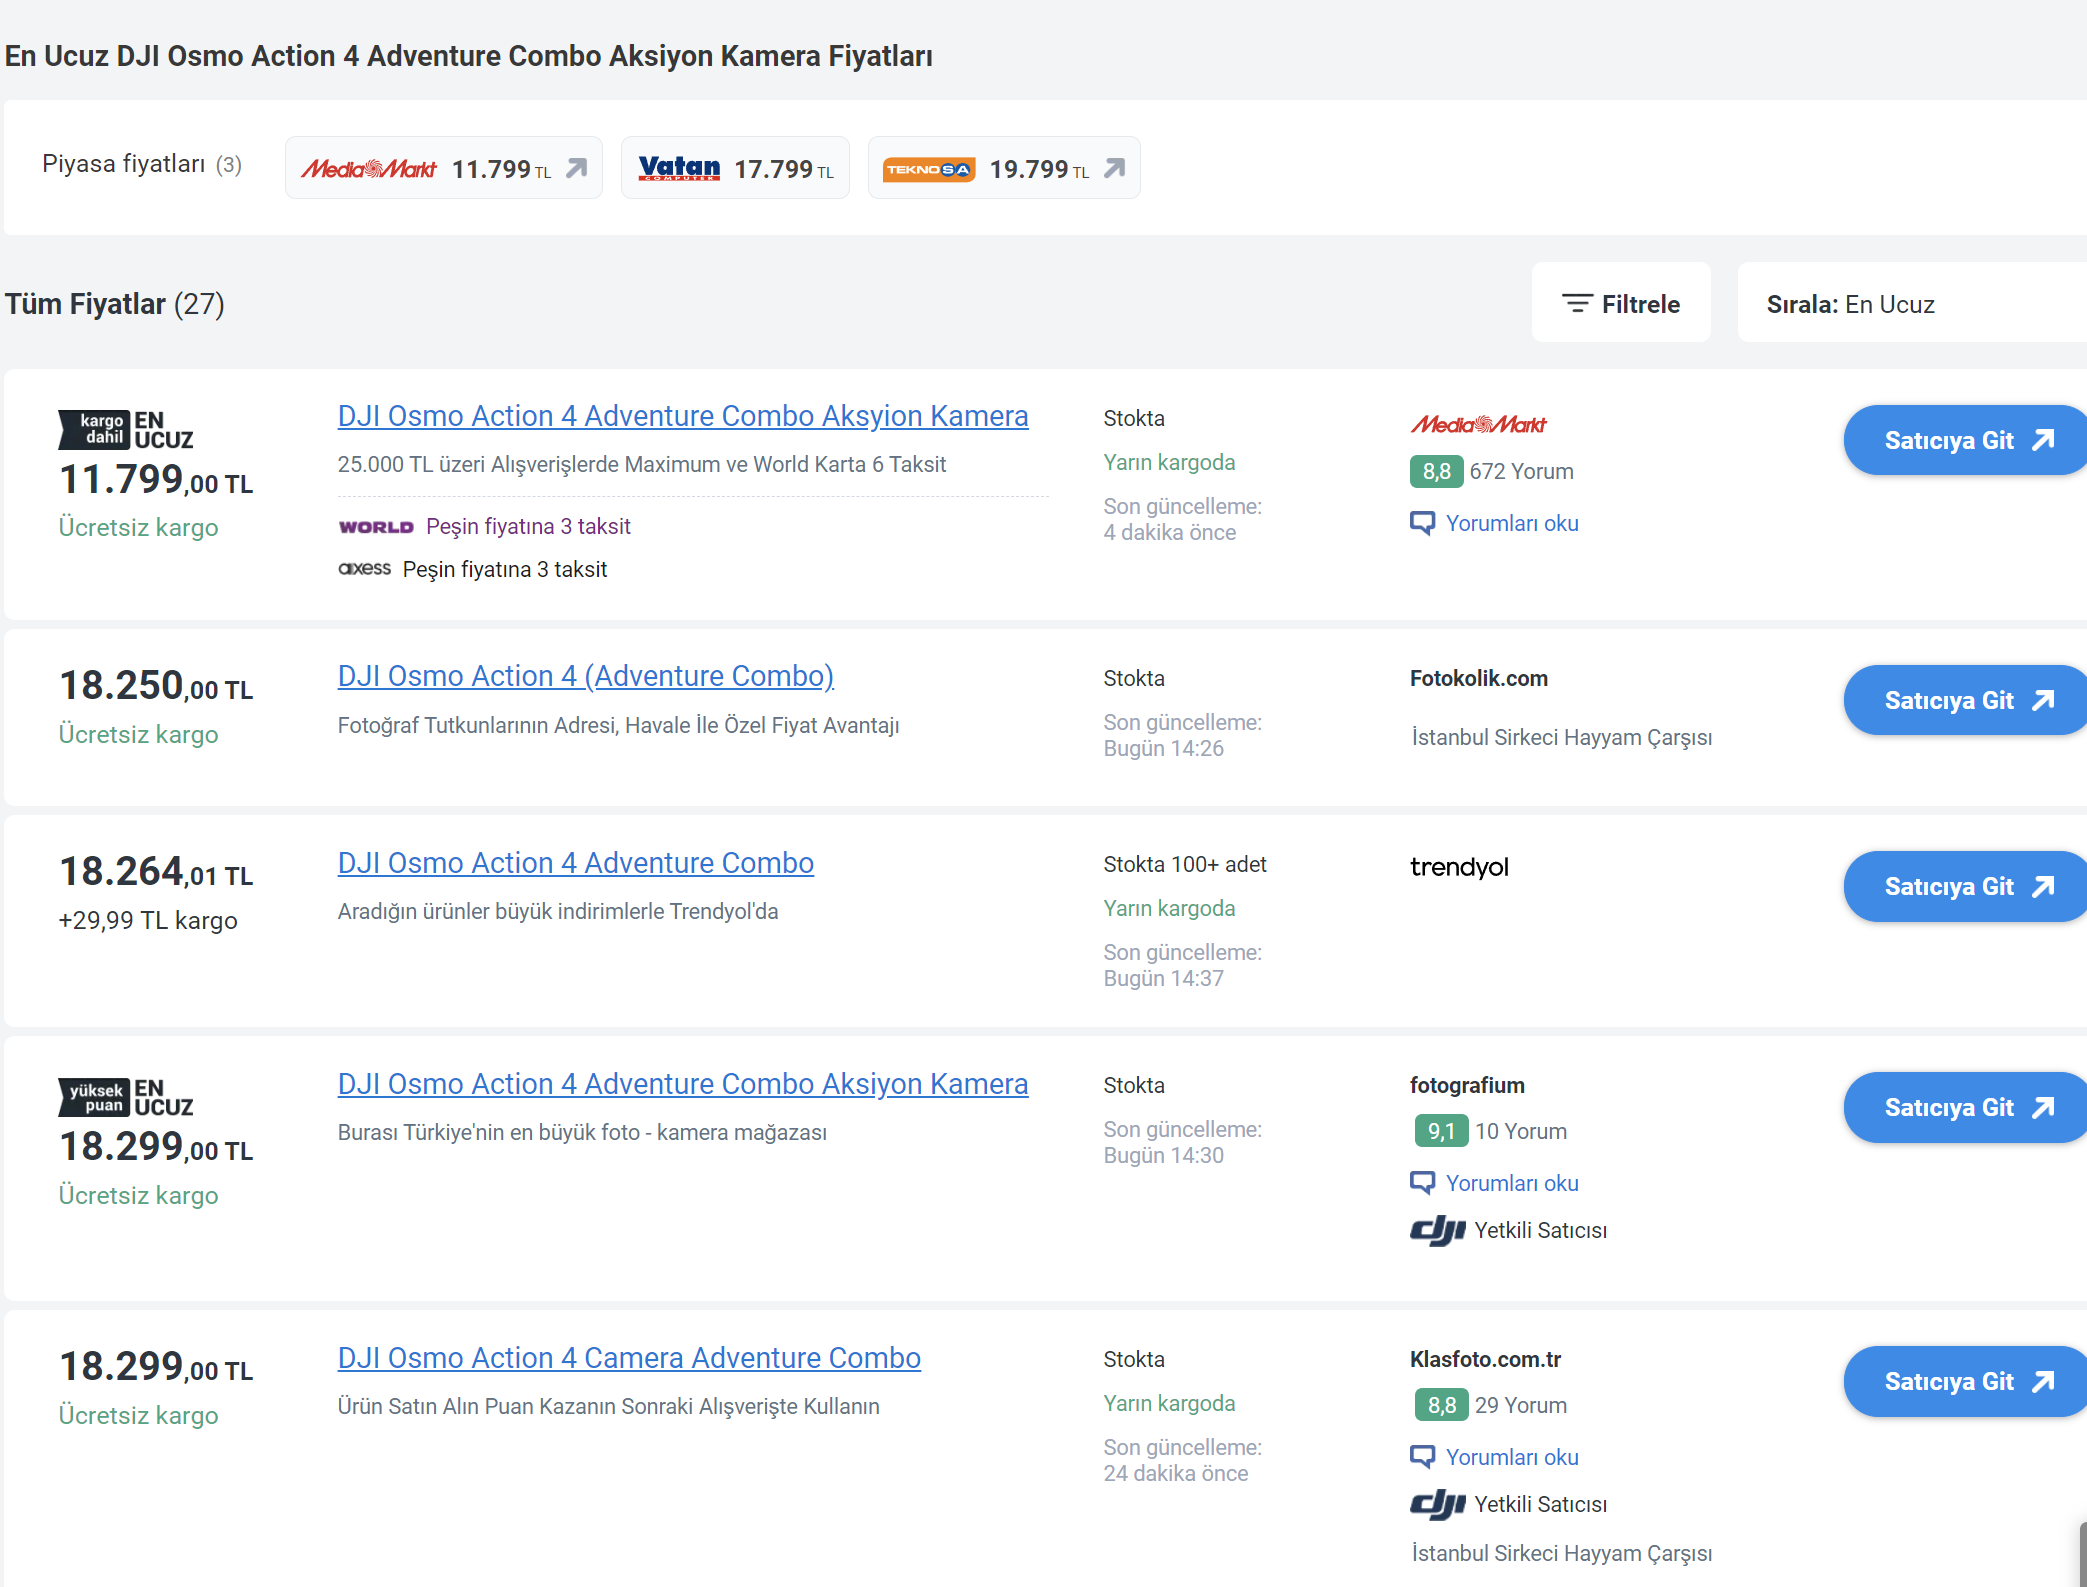Image resolution: width=2087 pixels, height=1587 pixels.
Task: Click the MediaMarkt seller logo in first listing
Action: [x=1478, y=424]
